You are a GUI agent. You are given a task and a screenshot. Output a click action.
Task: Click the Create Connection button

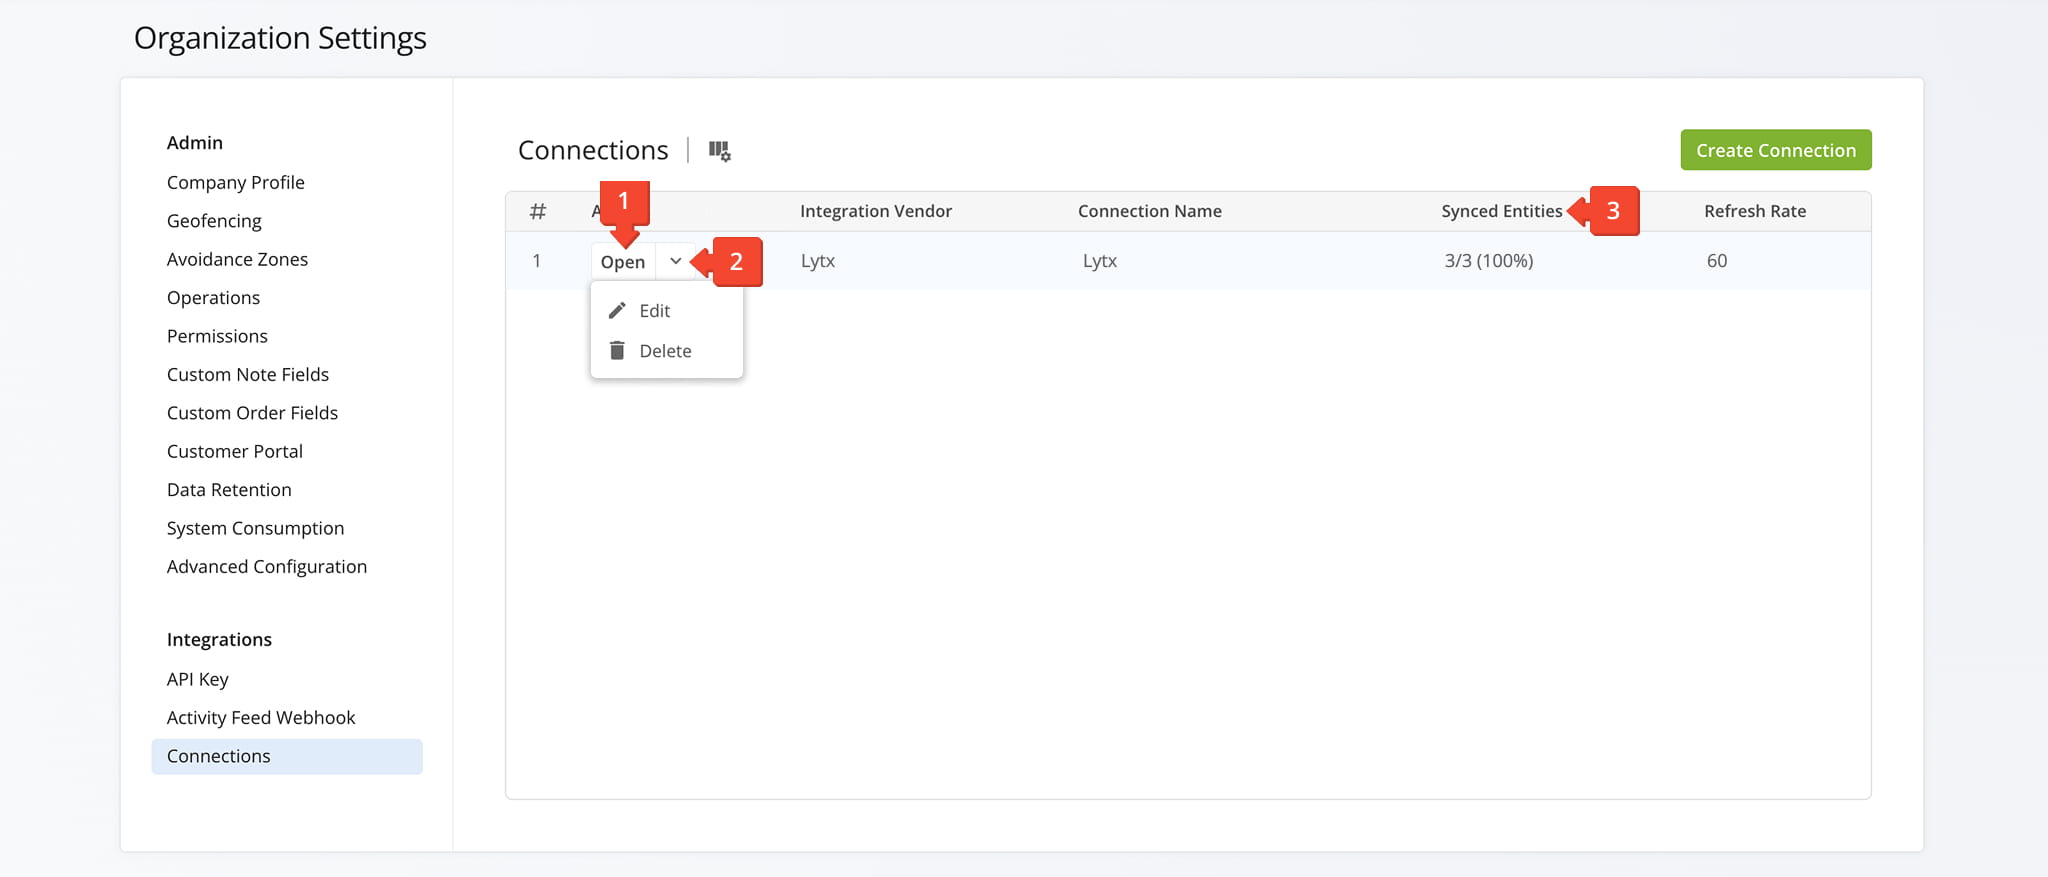[x=1775, y=150]
